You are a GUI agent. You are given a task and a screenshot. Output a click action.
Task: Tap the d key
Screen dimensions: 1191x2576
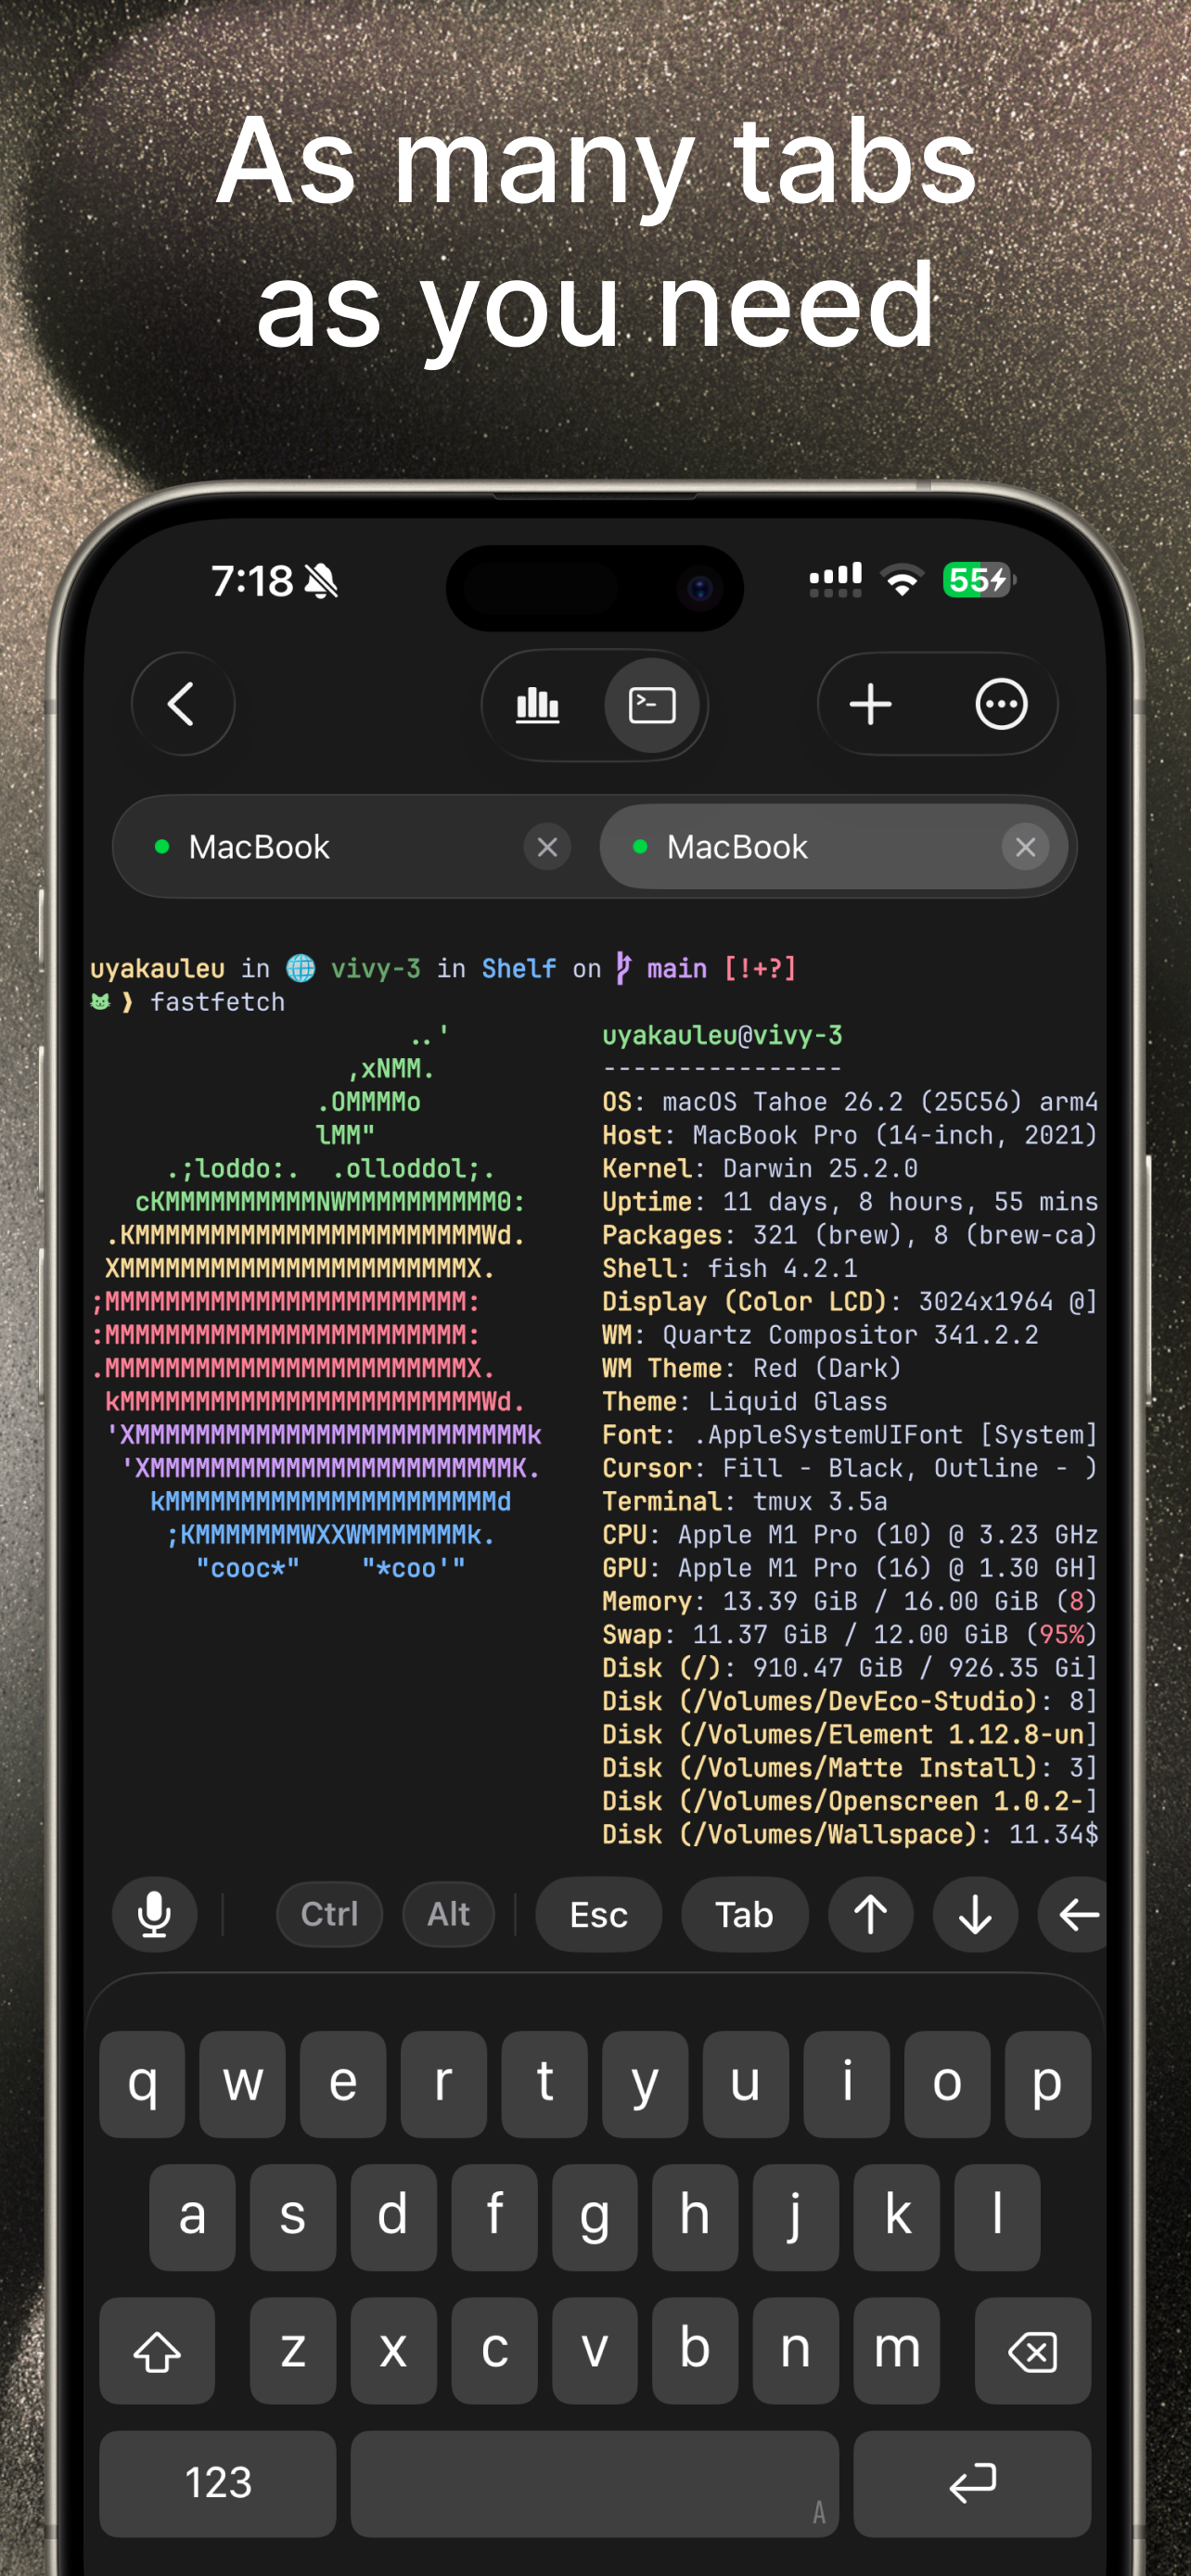(x=394, y=2217)
